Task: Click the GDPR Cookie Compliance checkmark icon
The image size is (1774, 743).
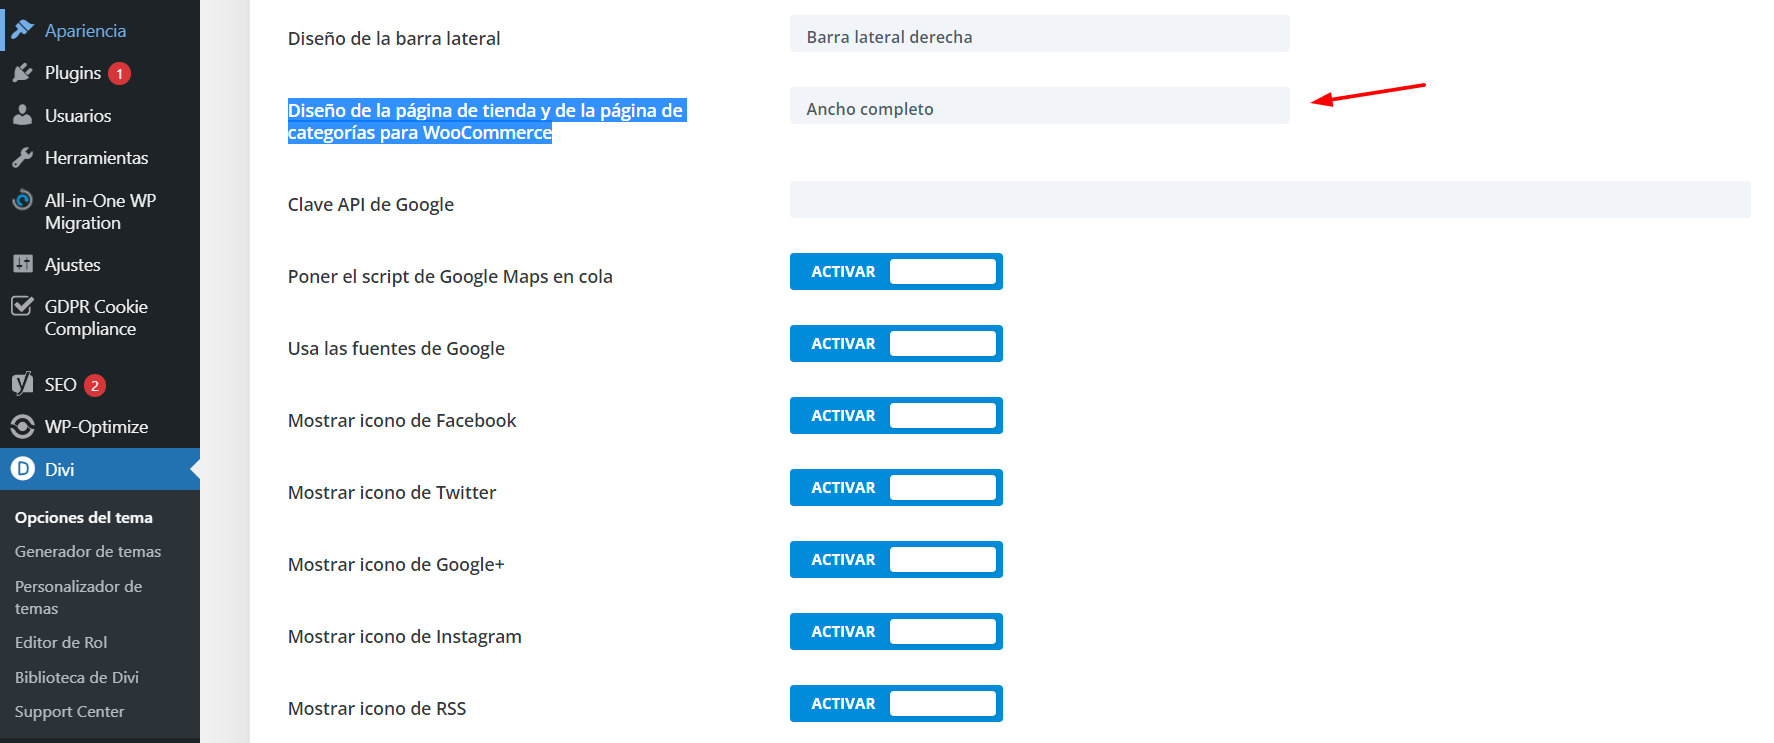Action: point(22,306)
